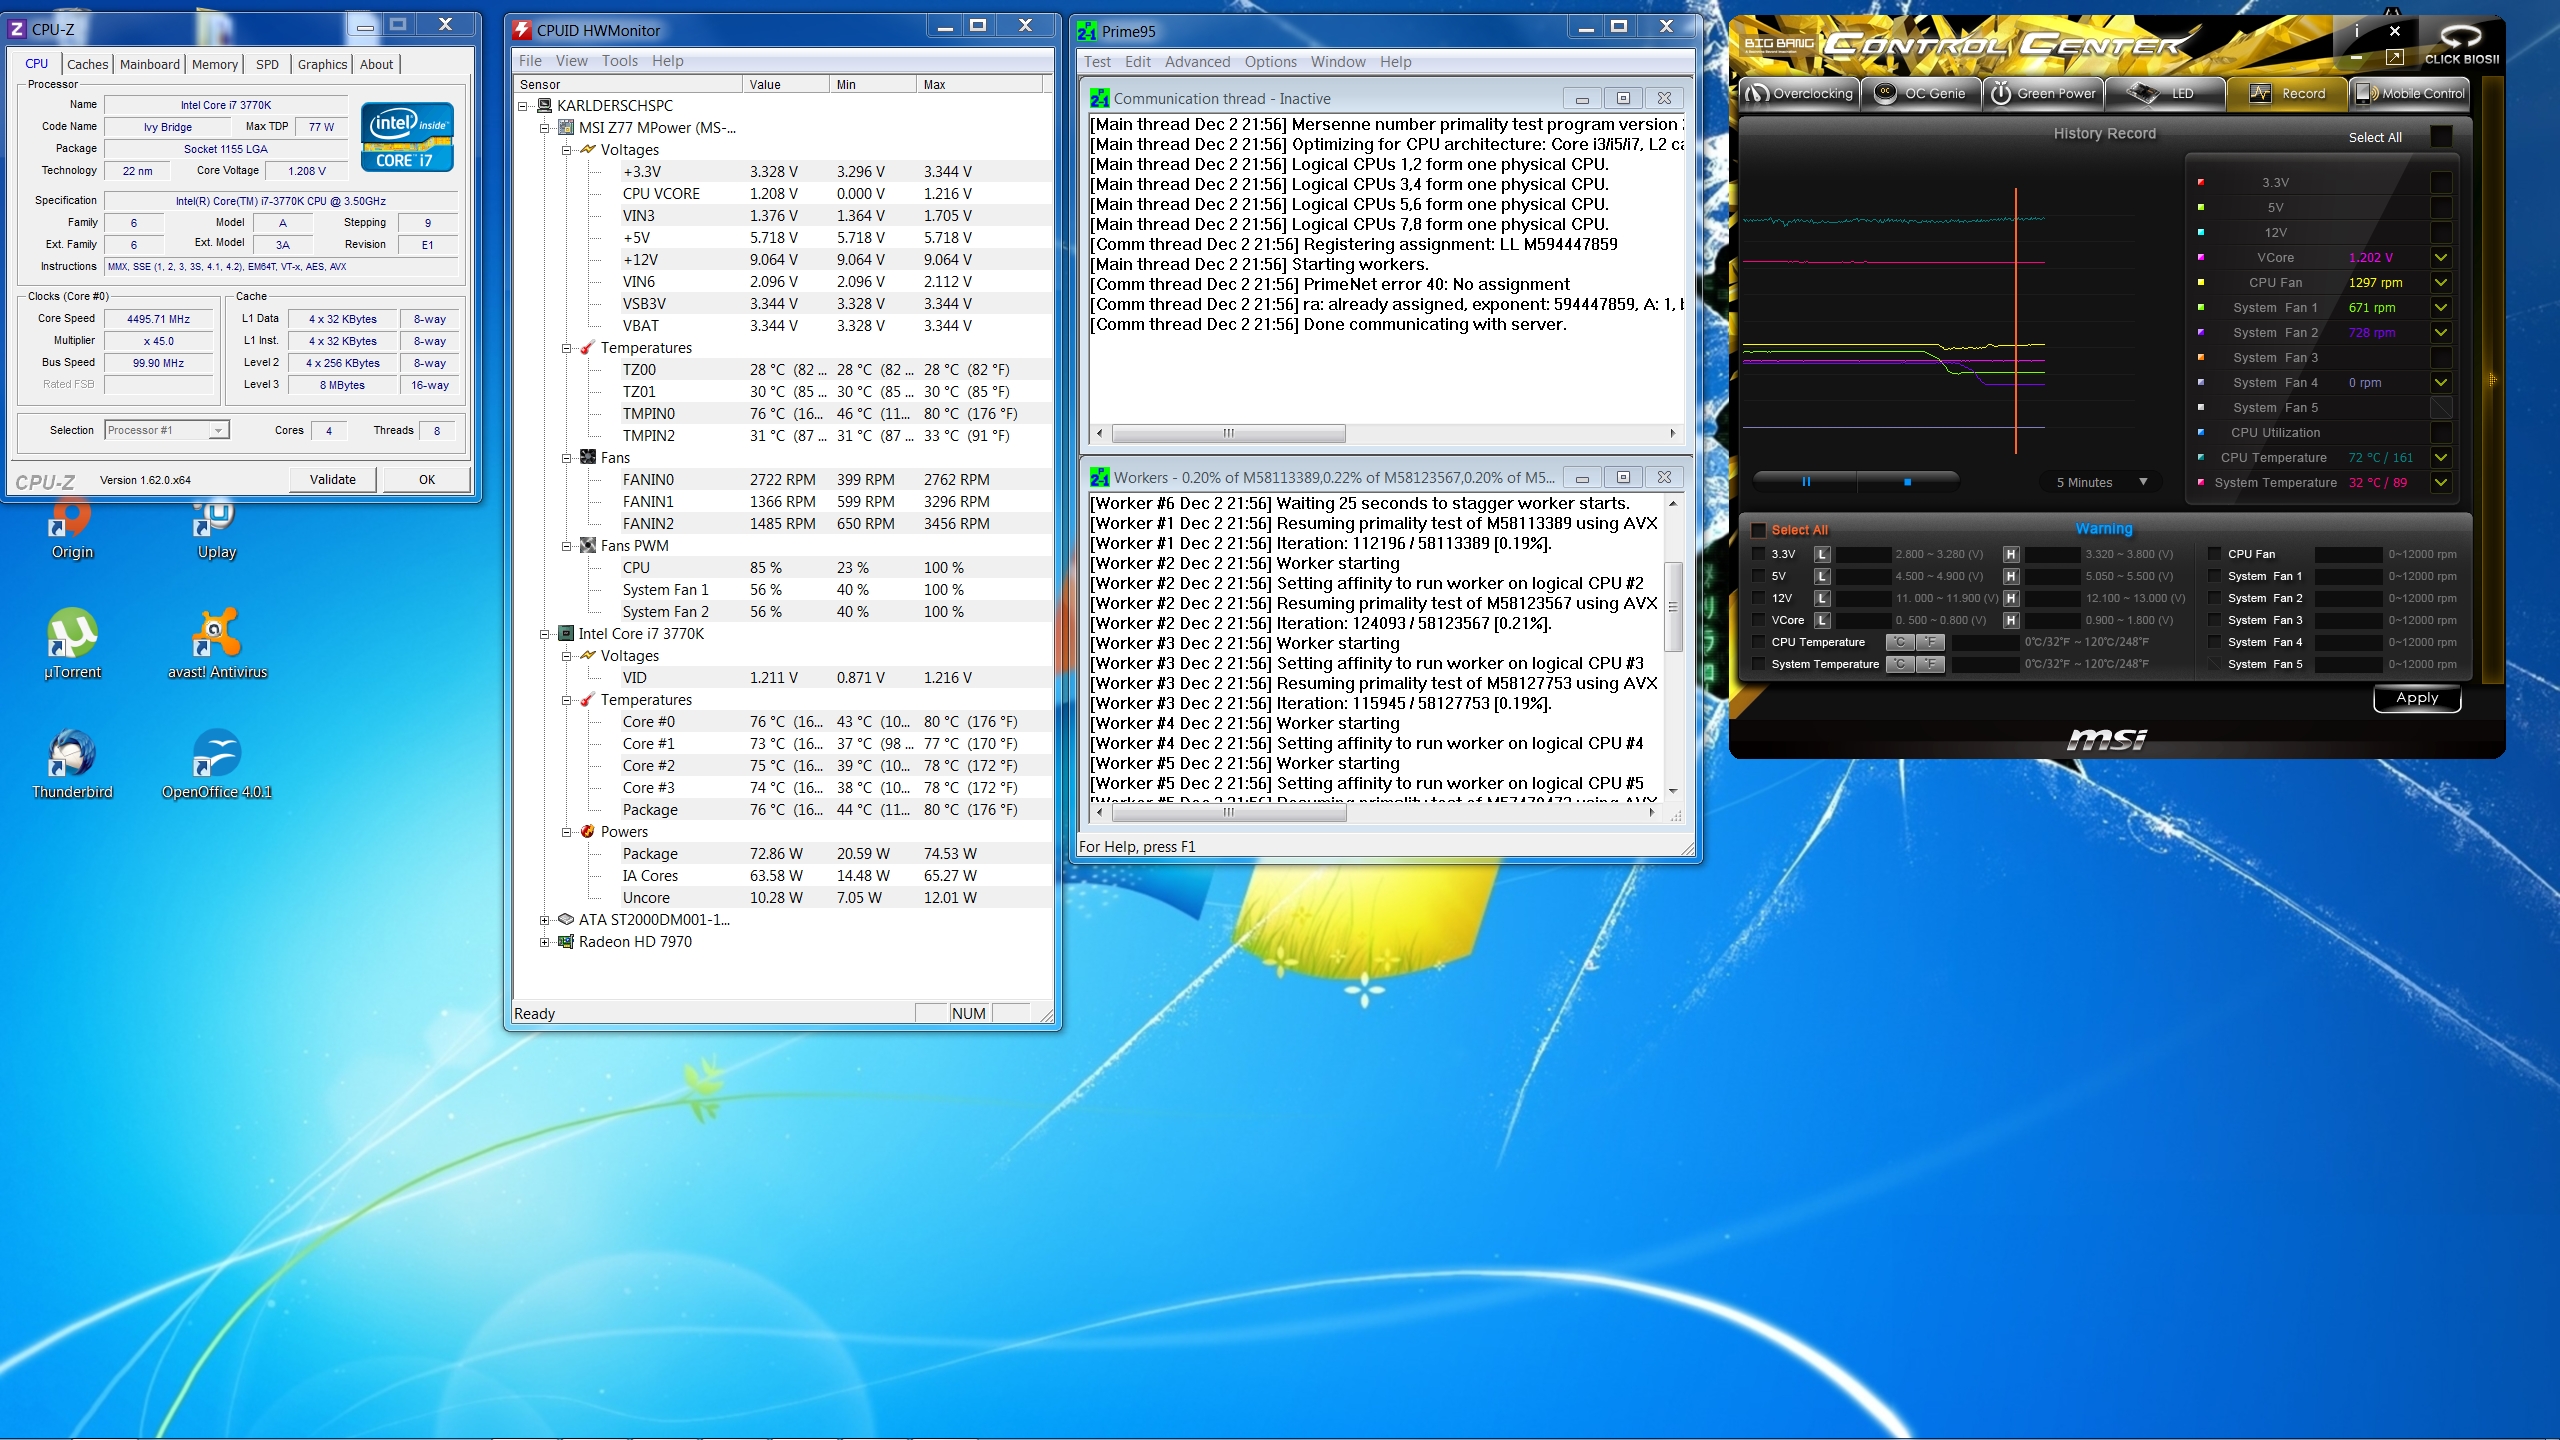Click OK in CPU-Z
Viewport: 2560px width, 1440px height.
click(427, 480)
